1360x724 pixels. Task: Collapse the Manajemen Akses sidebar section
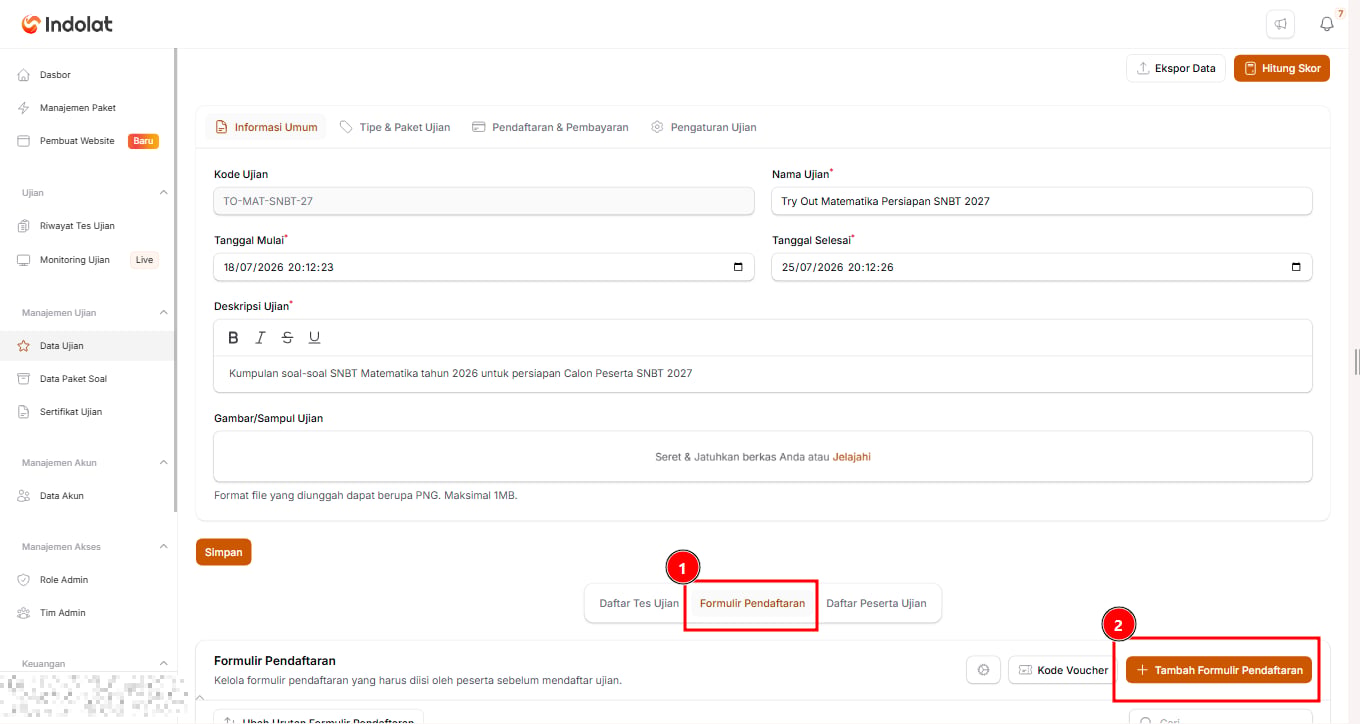[x=164, y=547]
